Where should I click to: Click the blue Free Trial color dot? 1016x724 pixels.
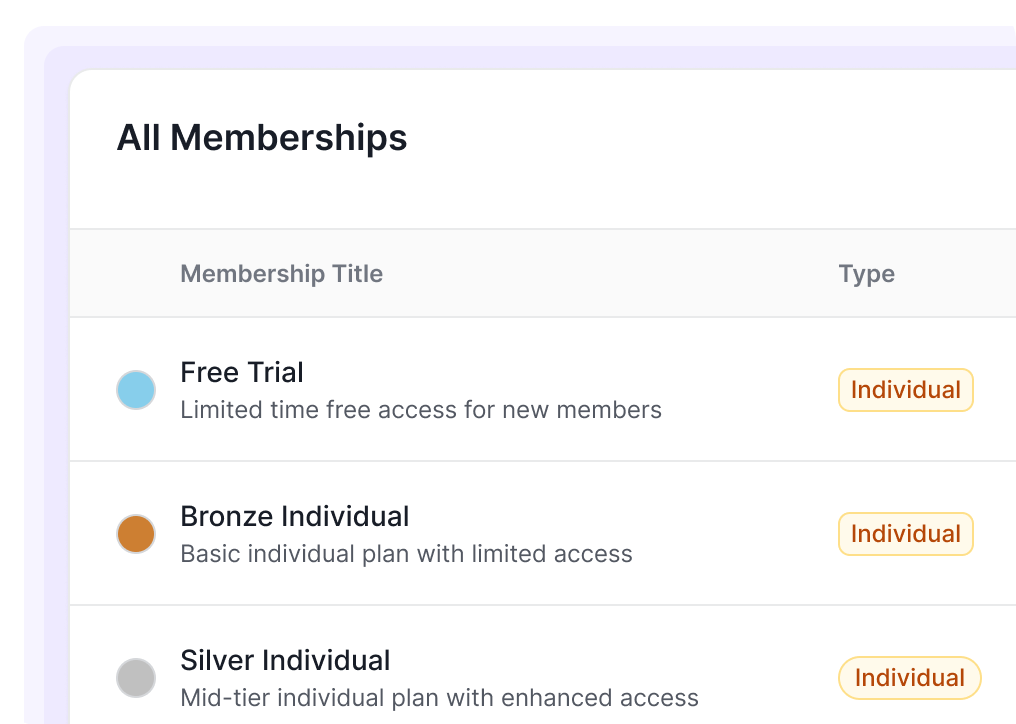click(136, 390)
